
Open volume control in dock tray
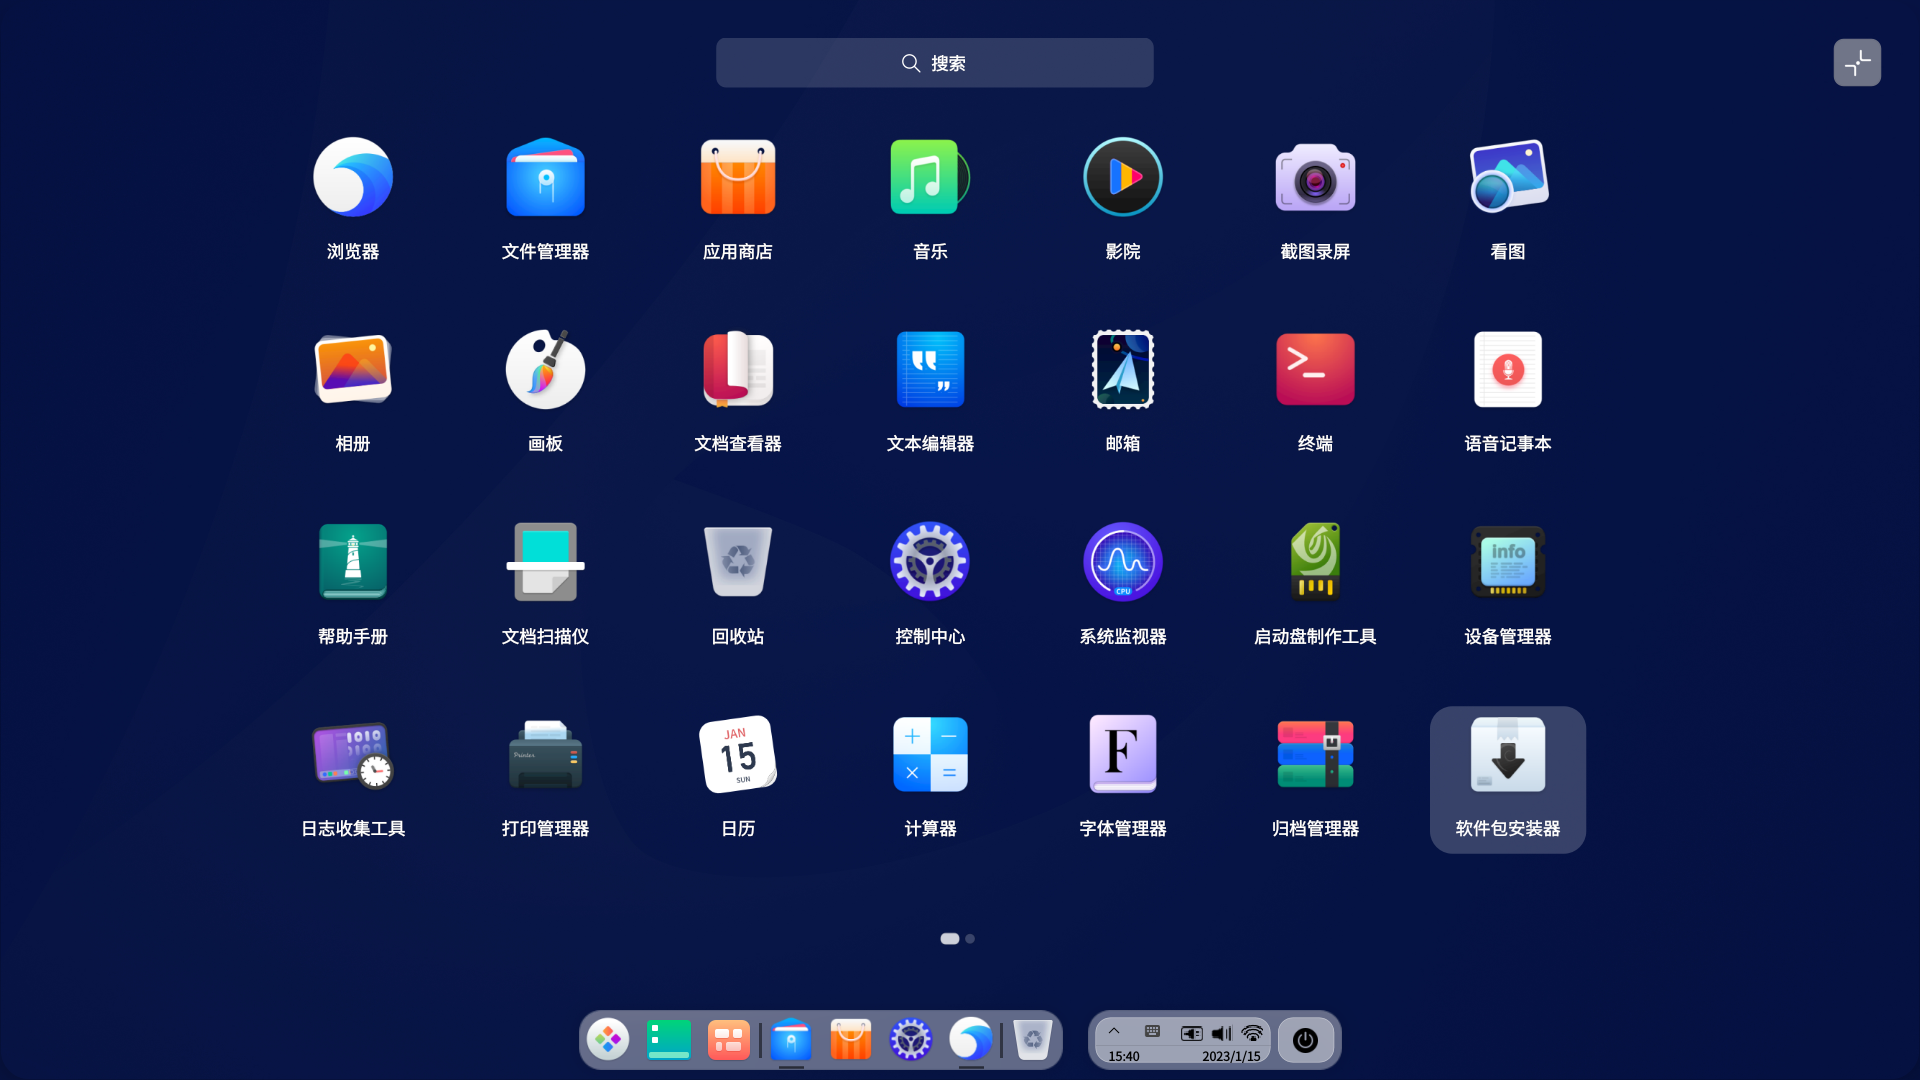[x=1221, y=1033]
